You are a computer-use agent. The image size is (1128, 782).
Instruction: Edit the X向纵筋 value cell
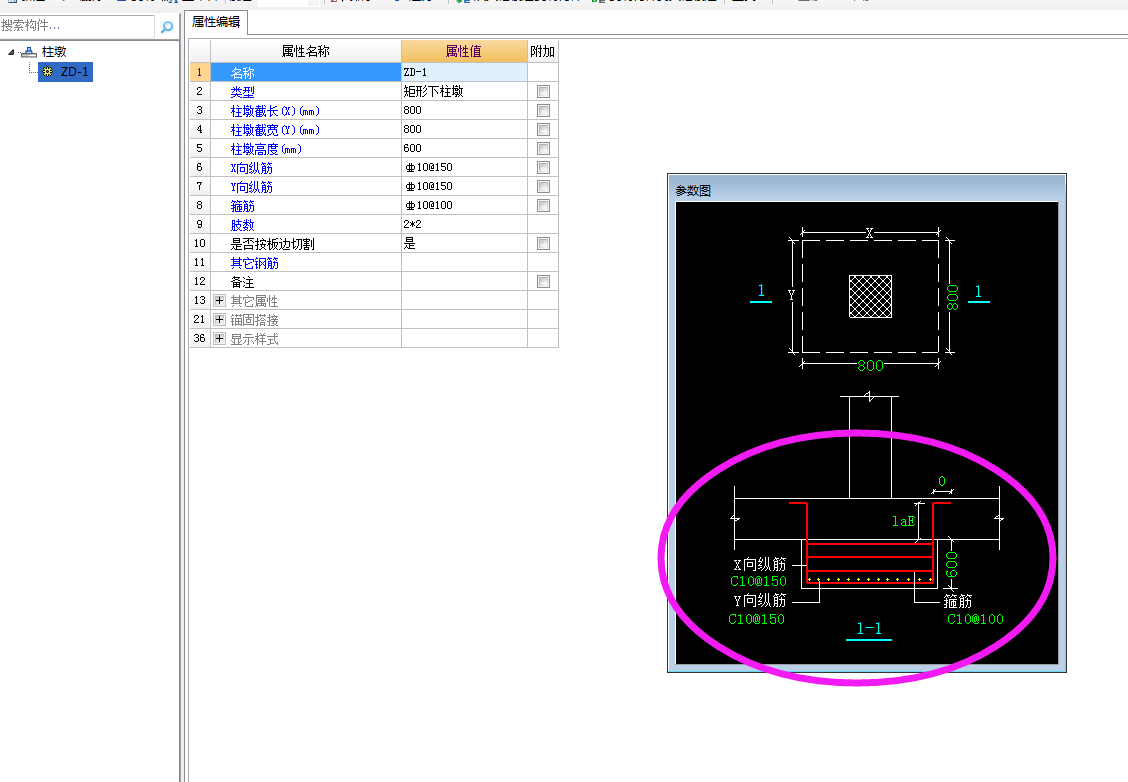[464, 167]
